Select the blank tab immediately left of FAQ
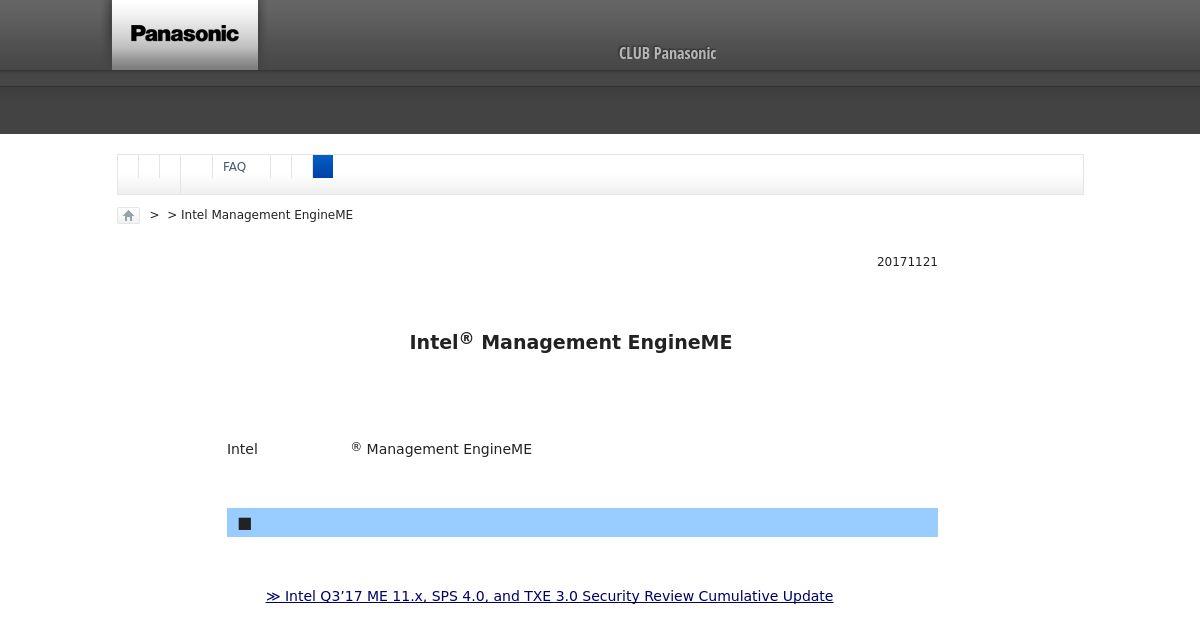The width and height of the screenshot is (1200, 630). (196, 167)
